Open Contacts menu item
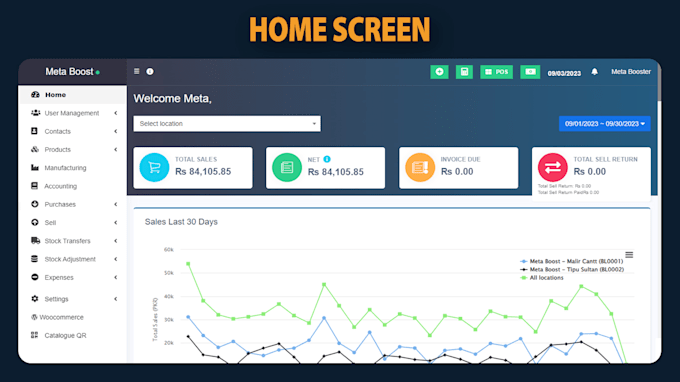The width and height of the screenshot is (680, 382). click(73, 131)
